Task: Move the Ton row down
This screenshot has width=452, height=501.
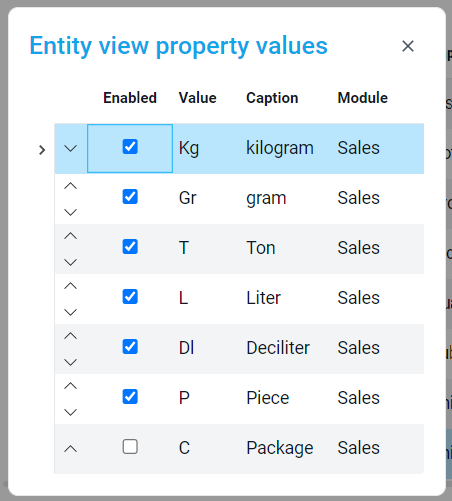Action: pyautogui.click(x=70, y=262)
